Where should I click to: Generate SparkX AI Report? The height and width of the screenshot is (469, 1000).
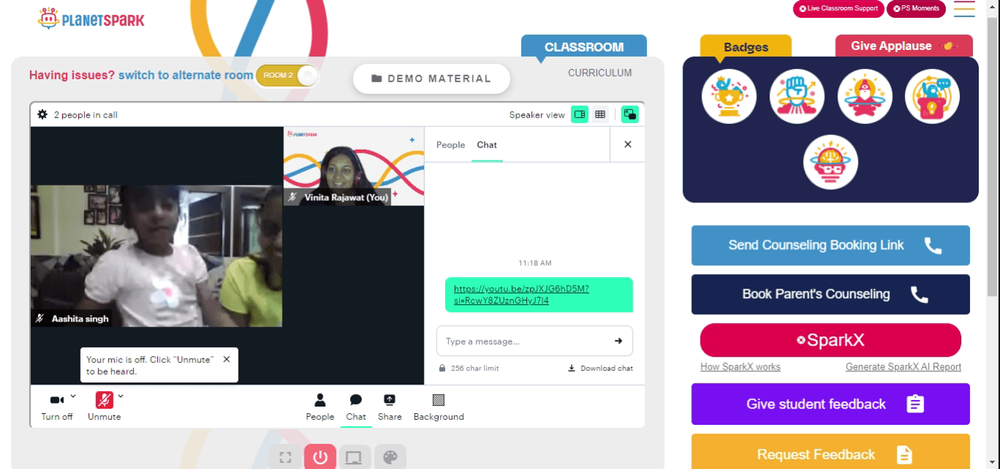903,367
